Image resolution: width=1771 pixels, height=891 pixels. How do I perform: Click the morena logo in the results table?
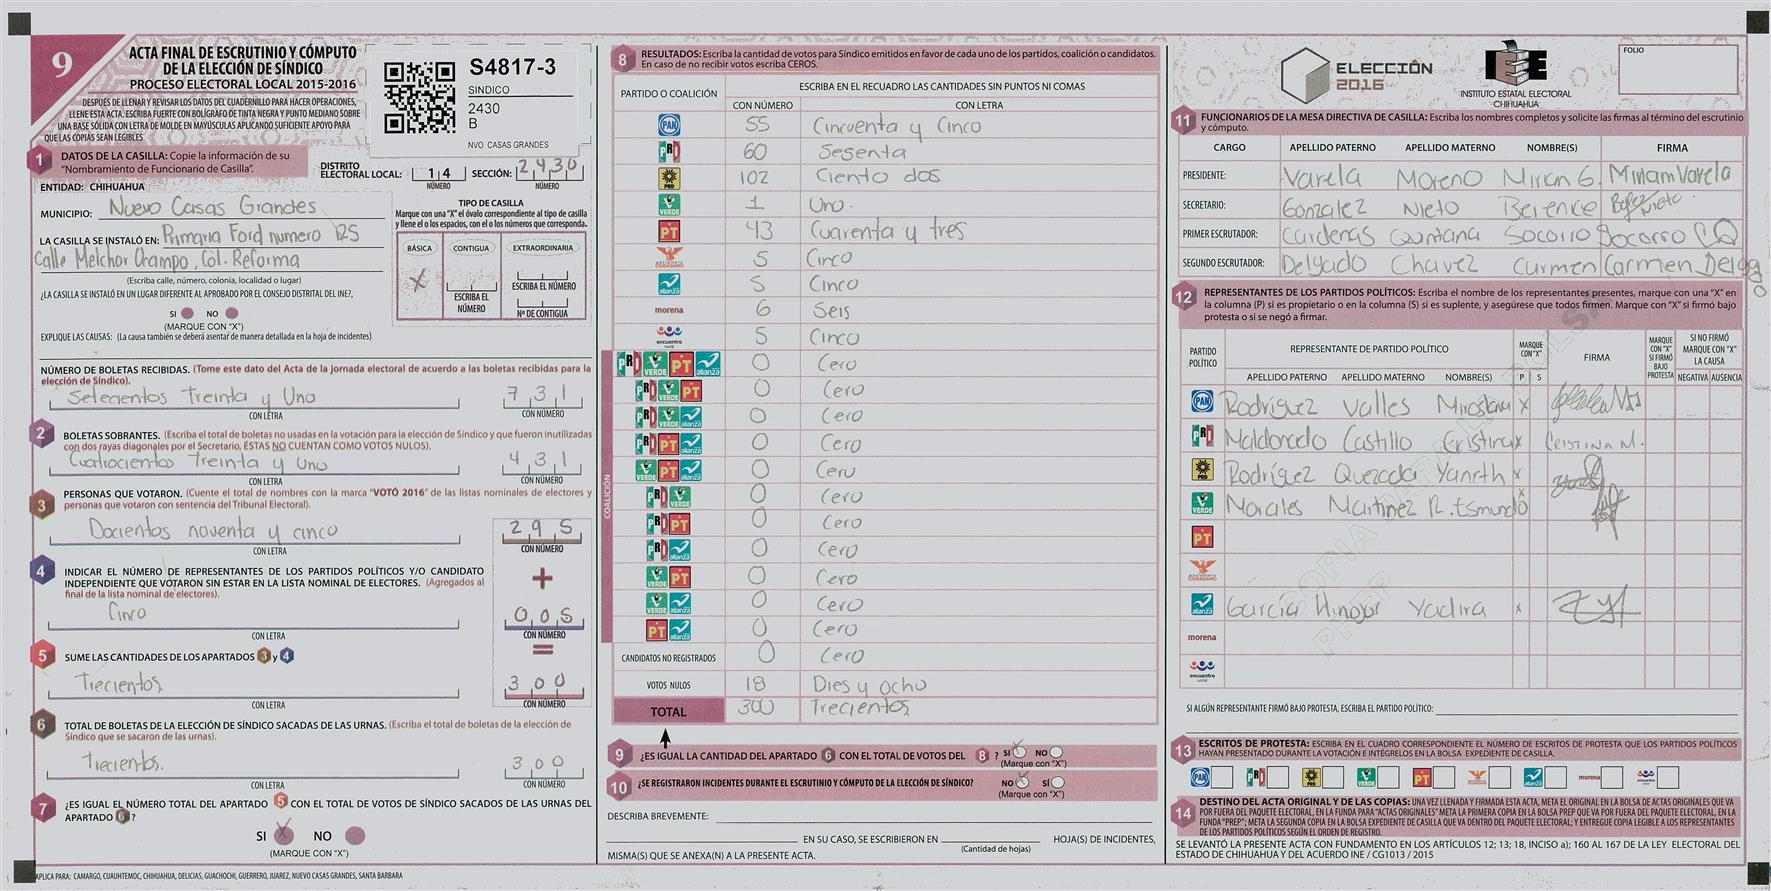tap(668, 310)
